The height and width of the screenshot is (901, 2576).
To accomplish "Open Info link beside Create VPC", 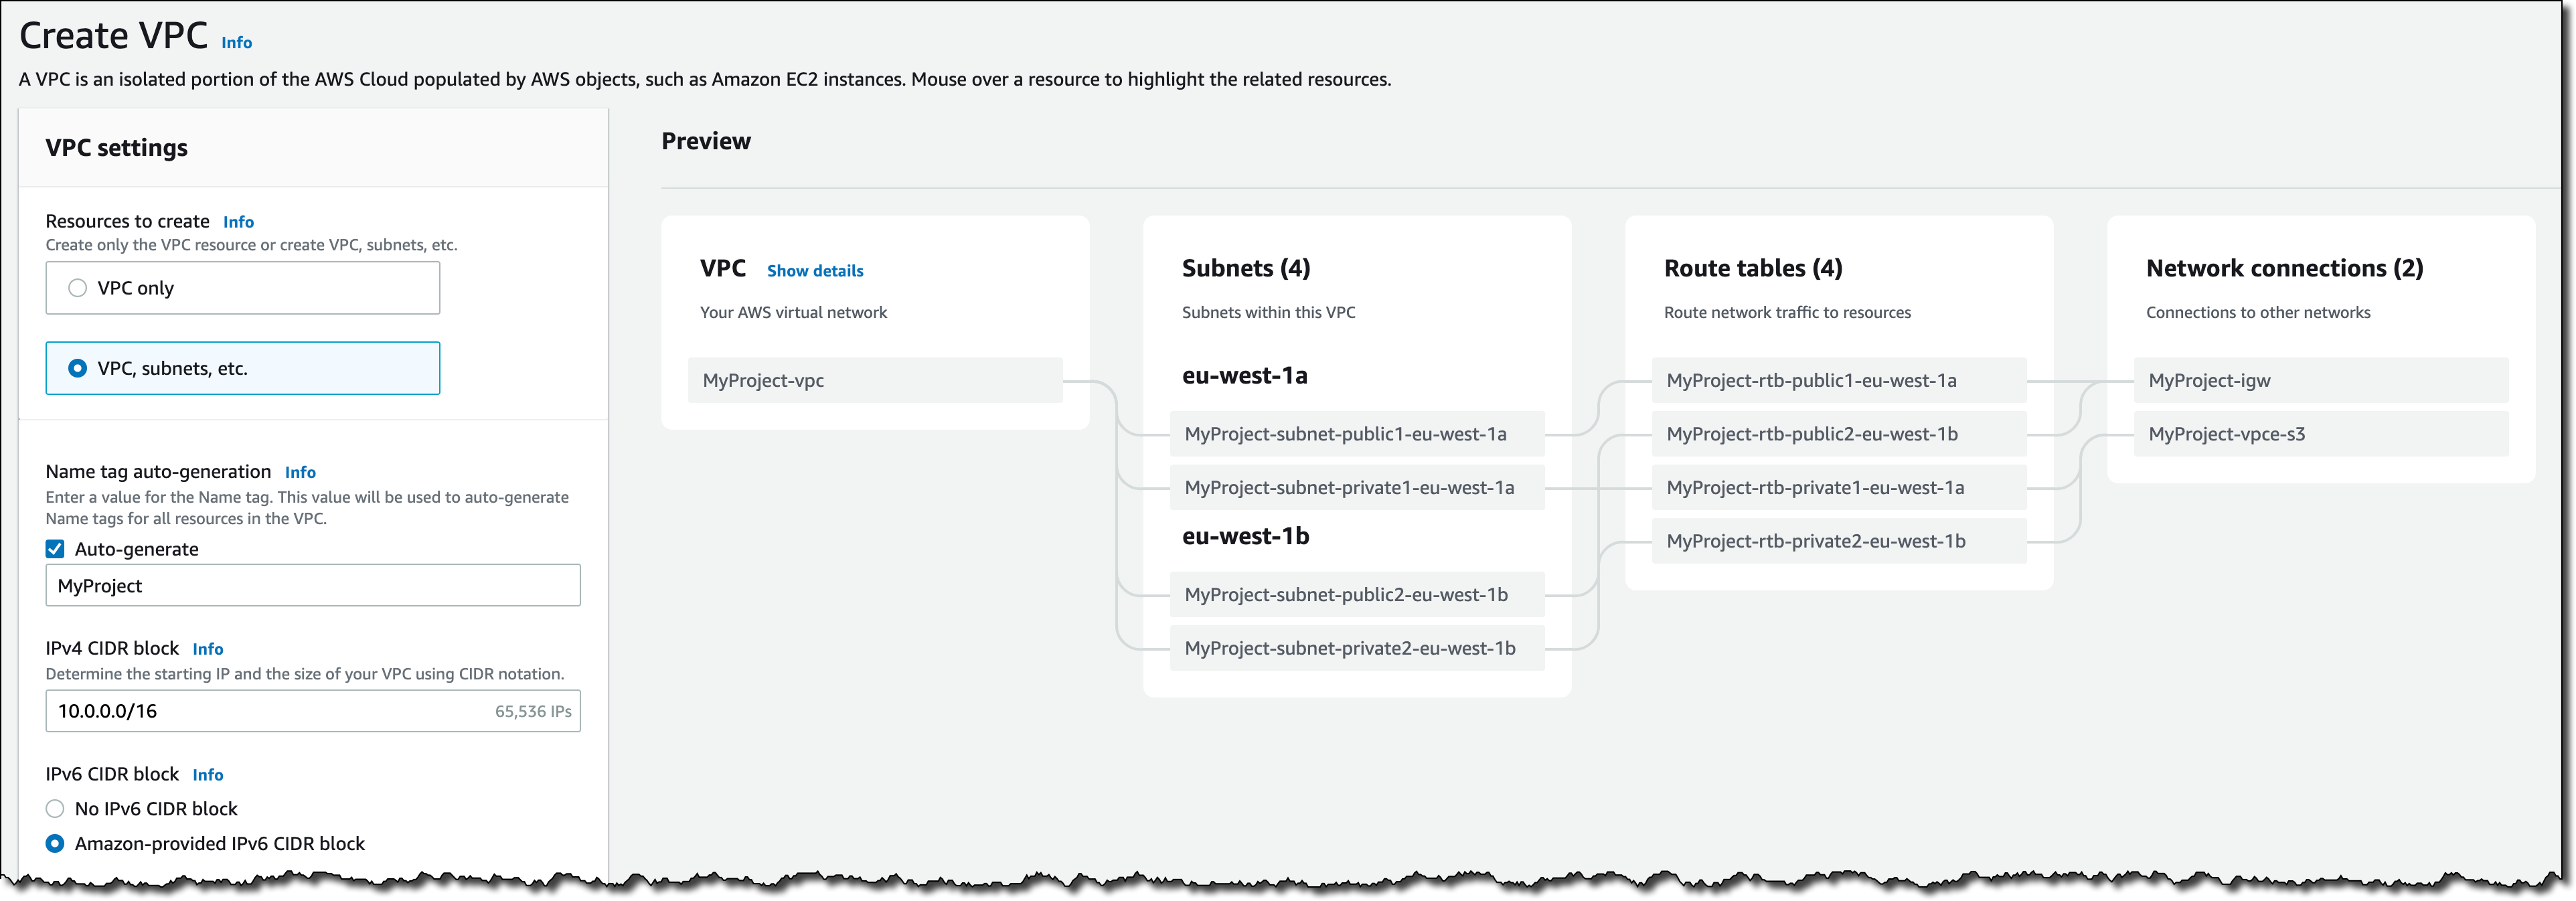I will pos(236,43).
